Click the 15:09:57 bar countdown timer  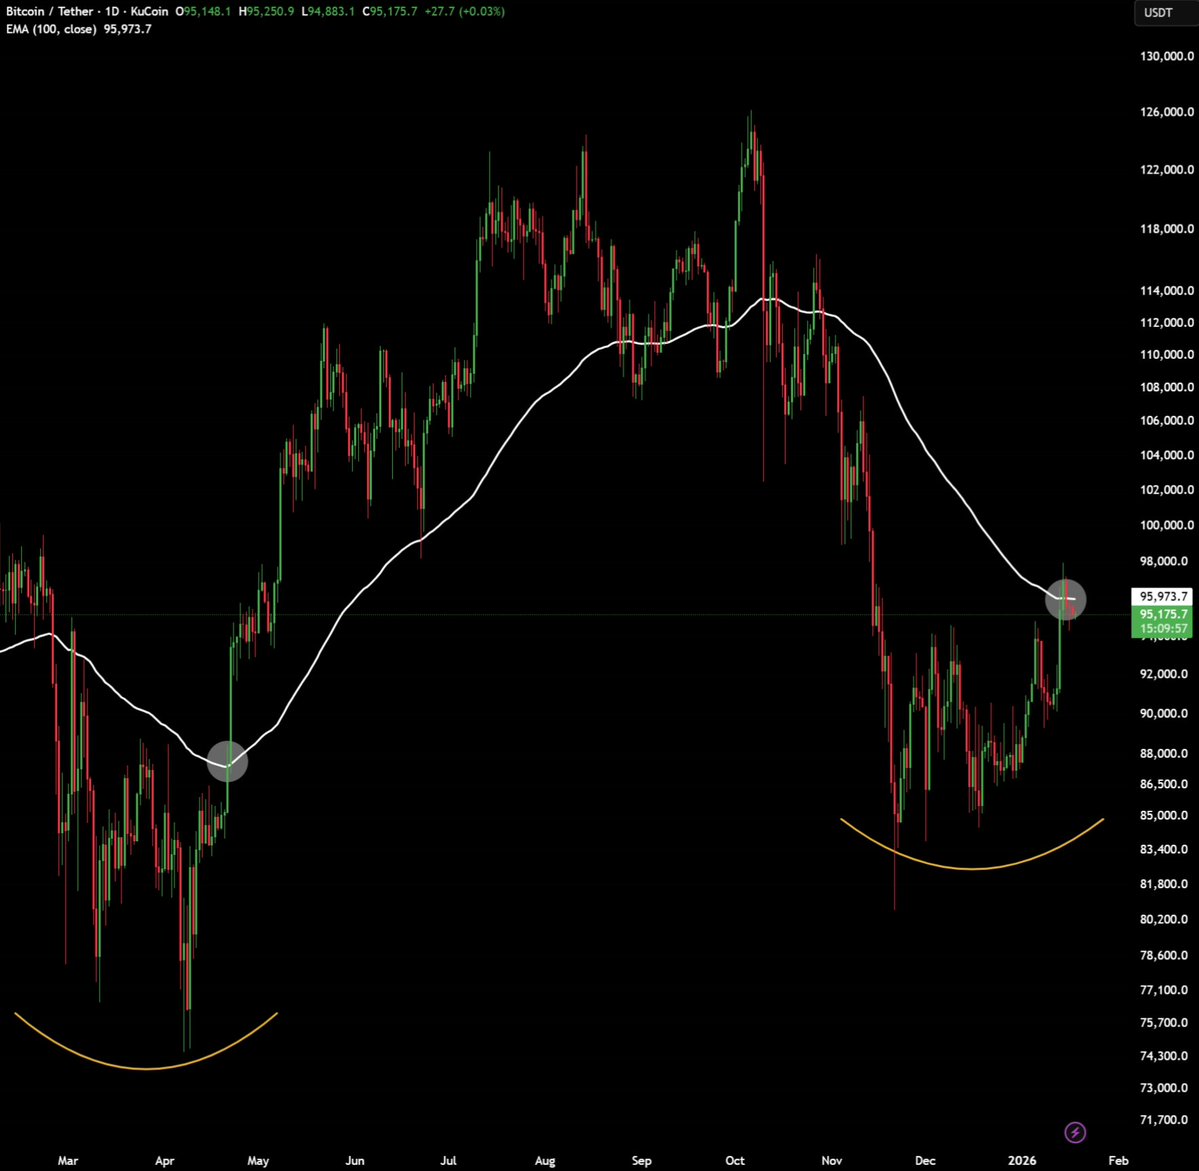click(x=1162, y=629)
